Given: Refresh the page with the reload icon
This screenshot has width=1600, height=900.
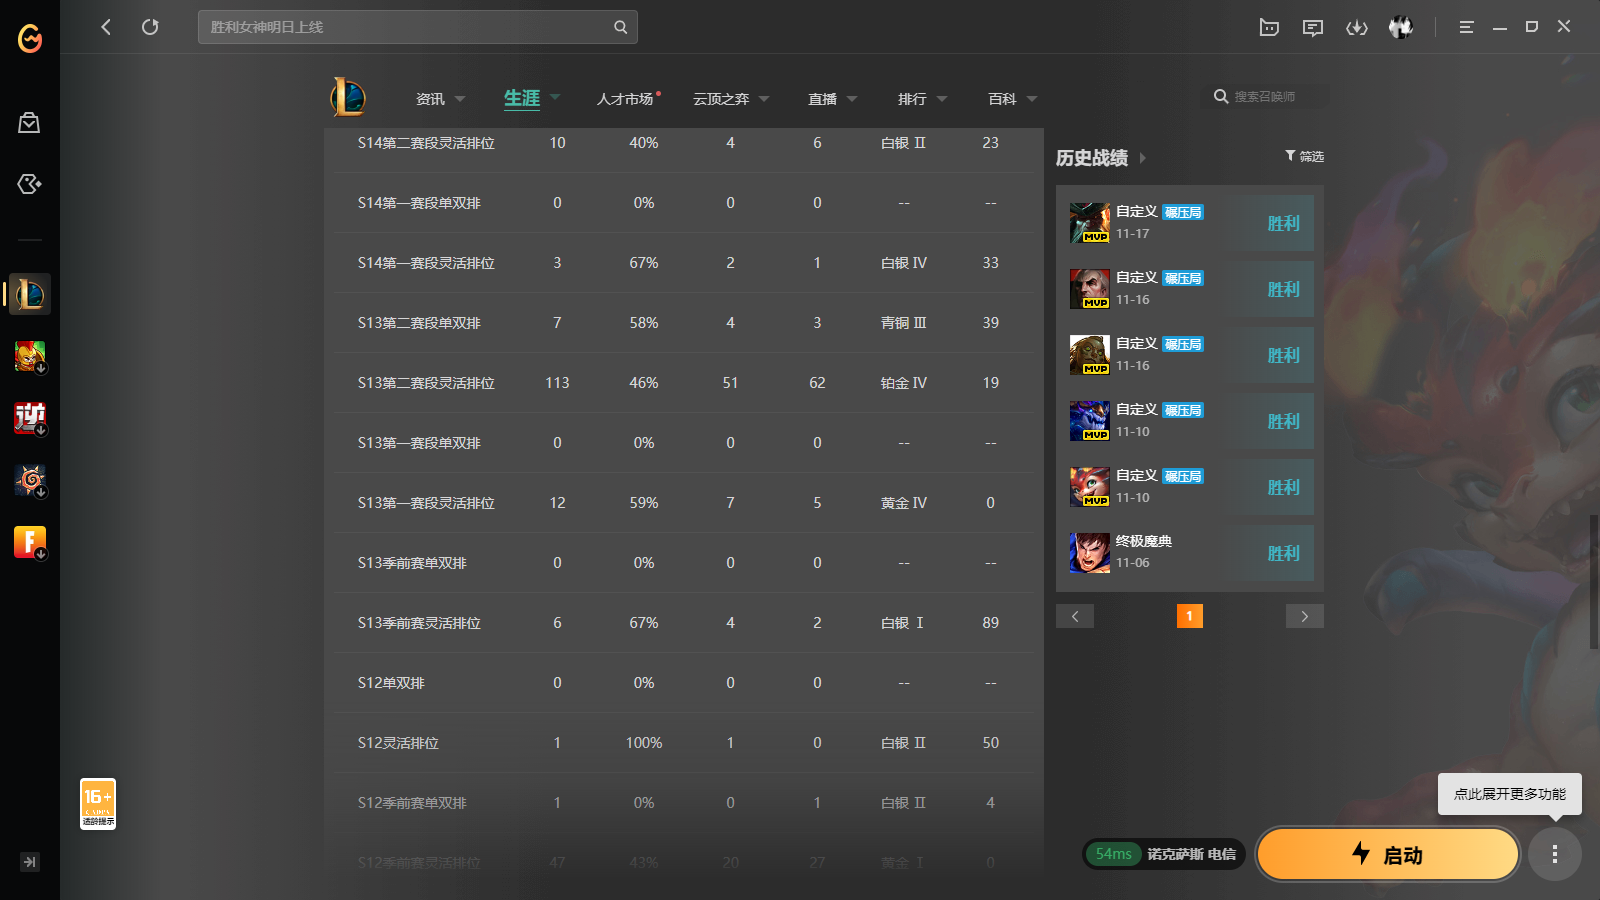Looking at the screenshot, I should [150, 27].
